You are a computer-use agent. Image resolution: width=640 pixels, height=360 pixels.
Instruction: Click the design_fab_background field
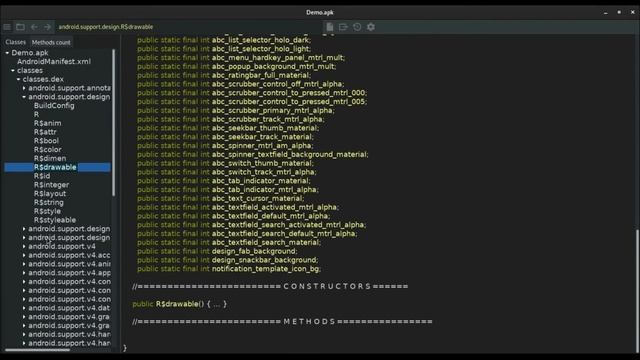217,251
